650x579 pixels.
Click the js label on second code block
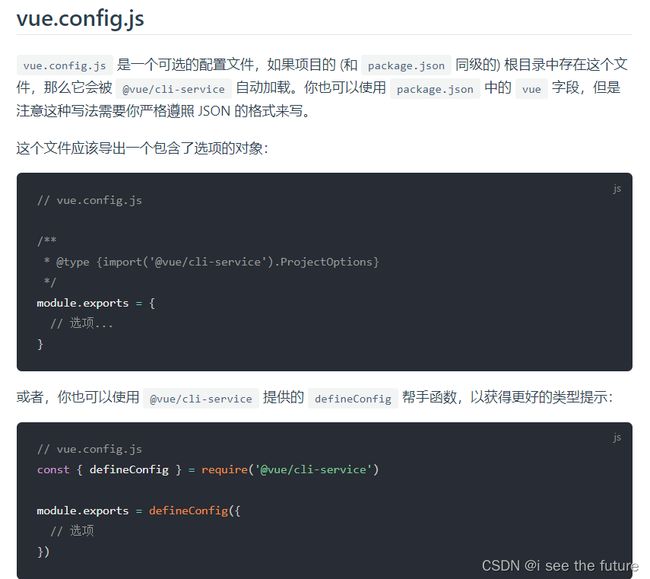pyautogui.click(x=617, y=437)
